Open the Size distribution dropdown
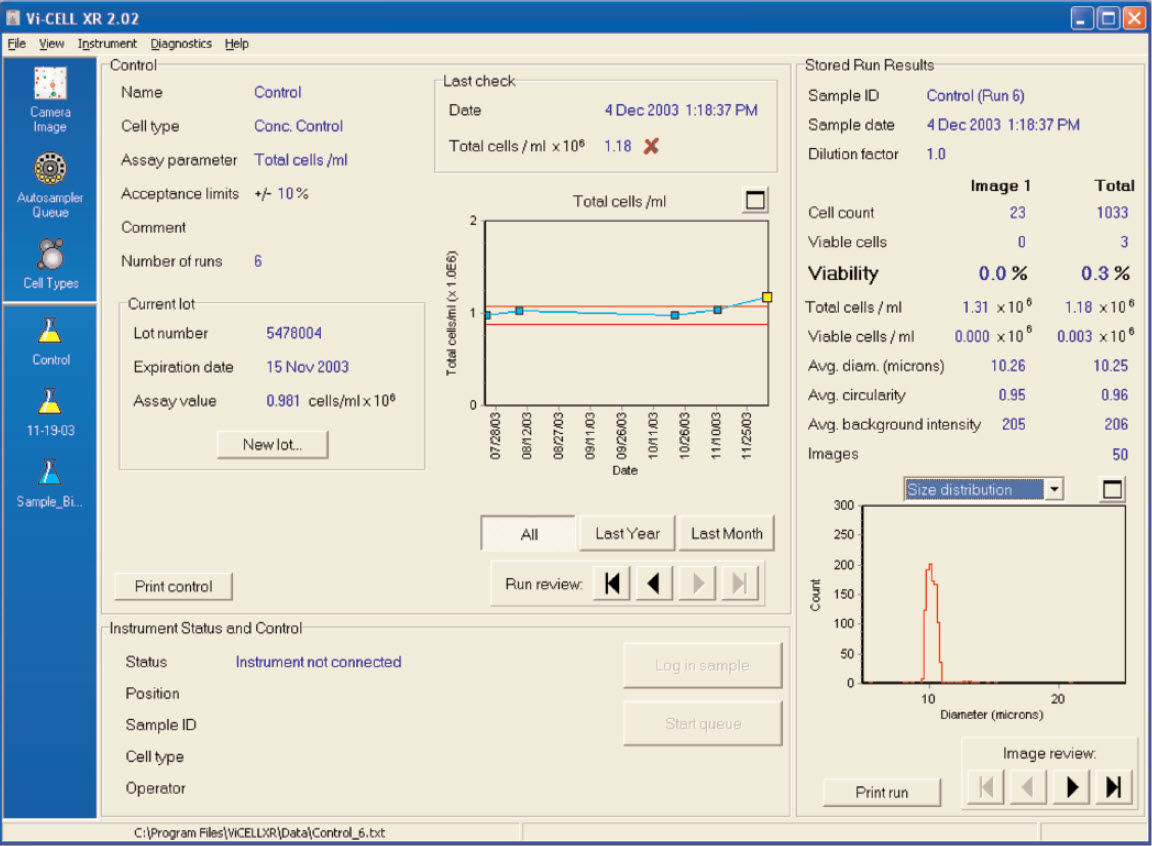Screen dimensions: 1152x846 [1054, 489]
